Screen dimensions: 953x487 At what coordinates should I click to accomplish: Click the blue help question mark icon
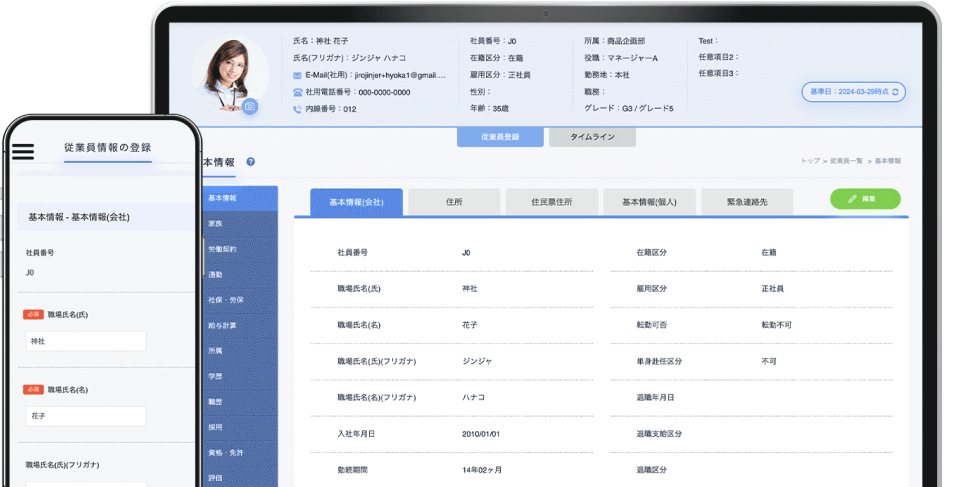point(250,161)
